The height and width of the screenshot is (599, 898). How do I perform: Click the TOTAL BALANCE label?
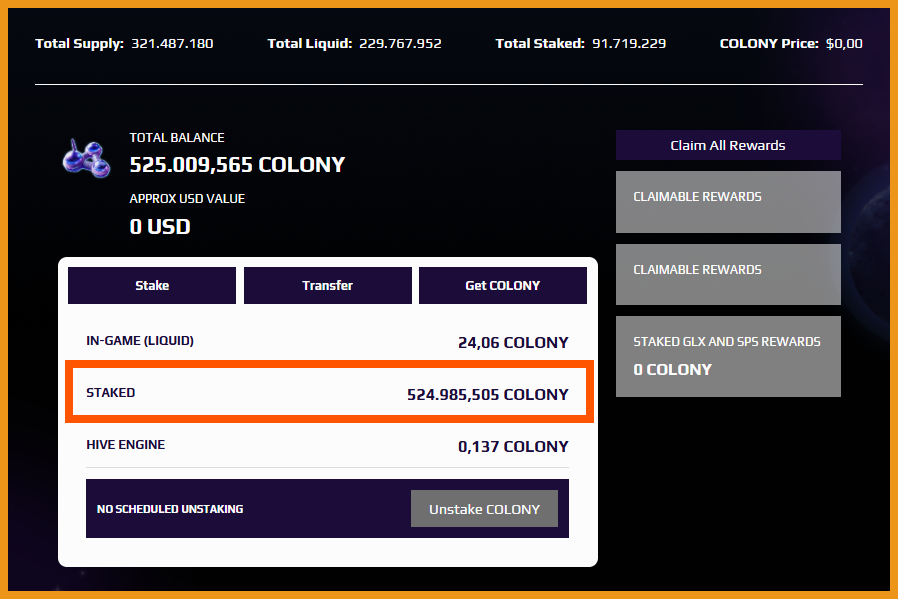click(x=177, y=137)
